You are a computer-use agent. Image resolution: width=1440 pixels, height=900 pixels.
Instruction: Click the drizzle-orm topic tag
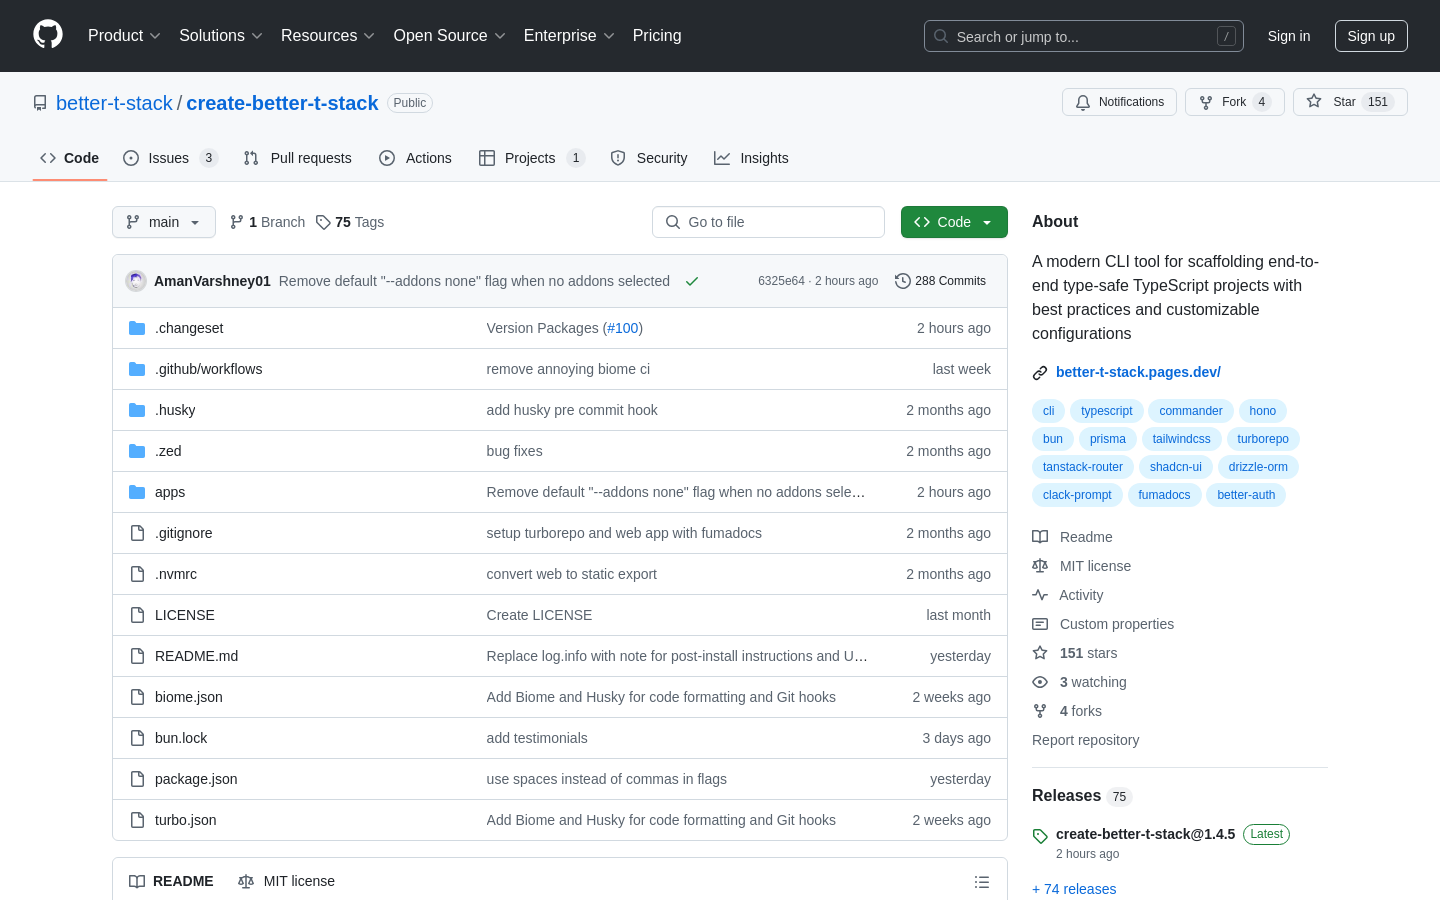click(1258, 467)
